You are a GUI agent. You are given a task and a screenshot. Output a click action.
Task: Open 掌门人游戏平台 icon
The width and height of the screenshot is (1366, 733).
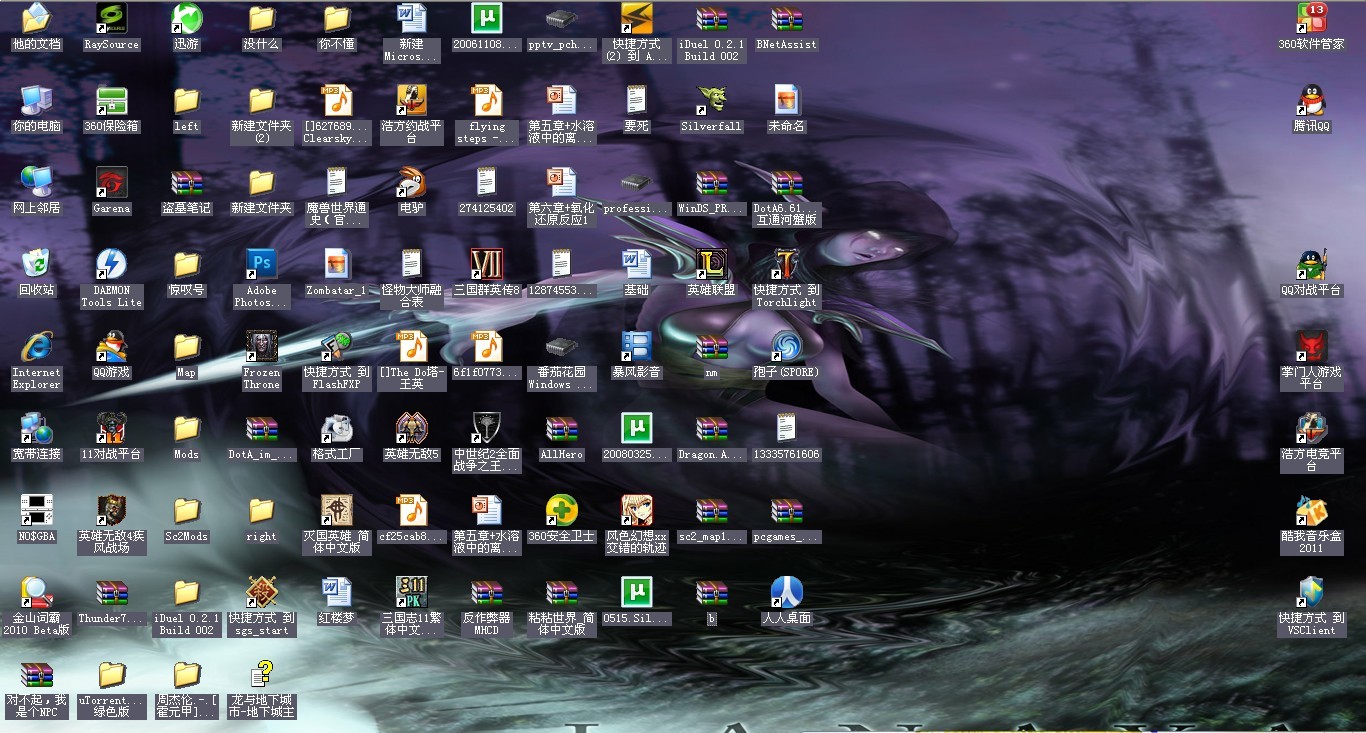(x=1311, y=346)
